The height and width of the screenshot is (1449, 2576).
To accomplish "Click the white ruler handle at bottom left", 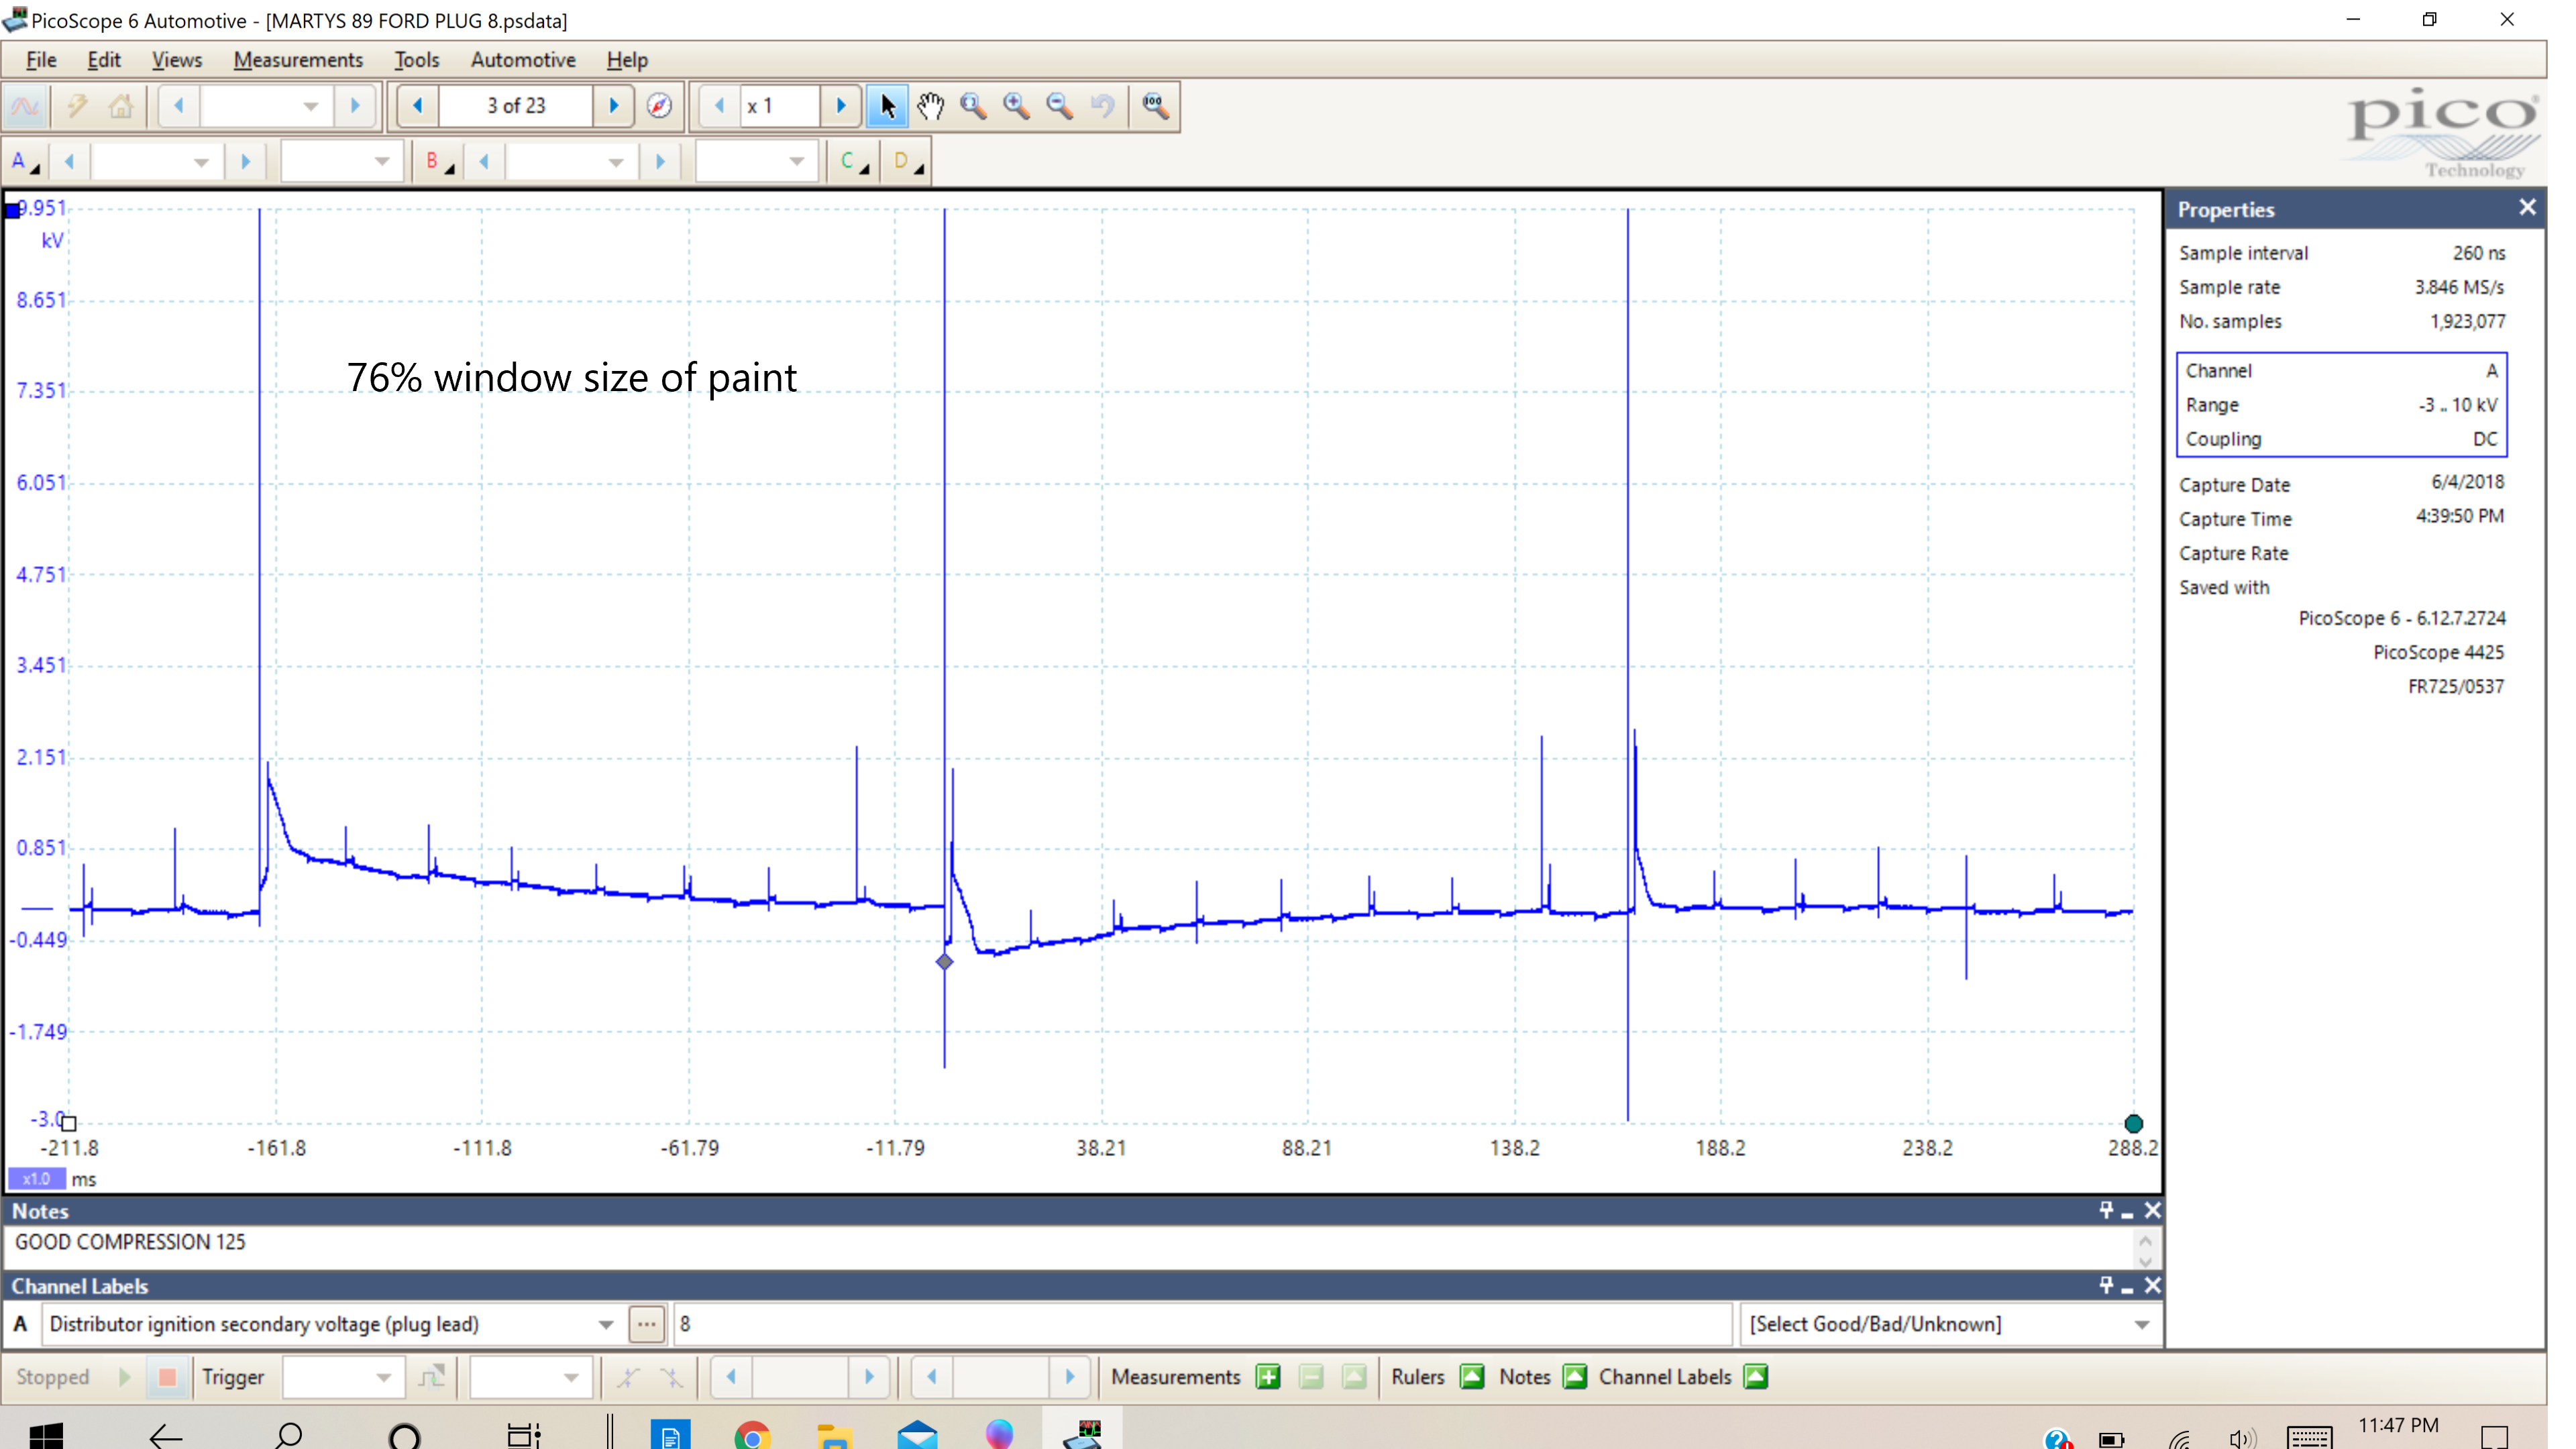I will (x=69, y=1124).
